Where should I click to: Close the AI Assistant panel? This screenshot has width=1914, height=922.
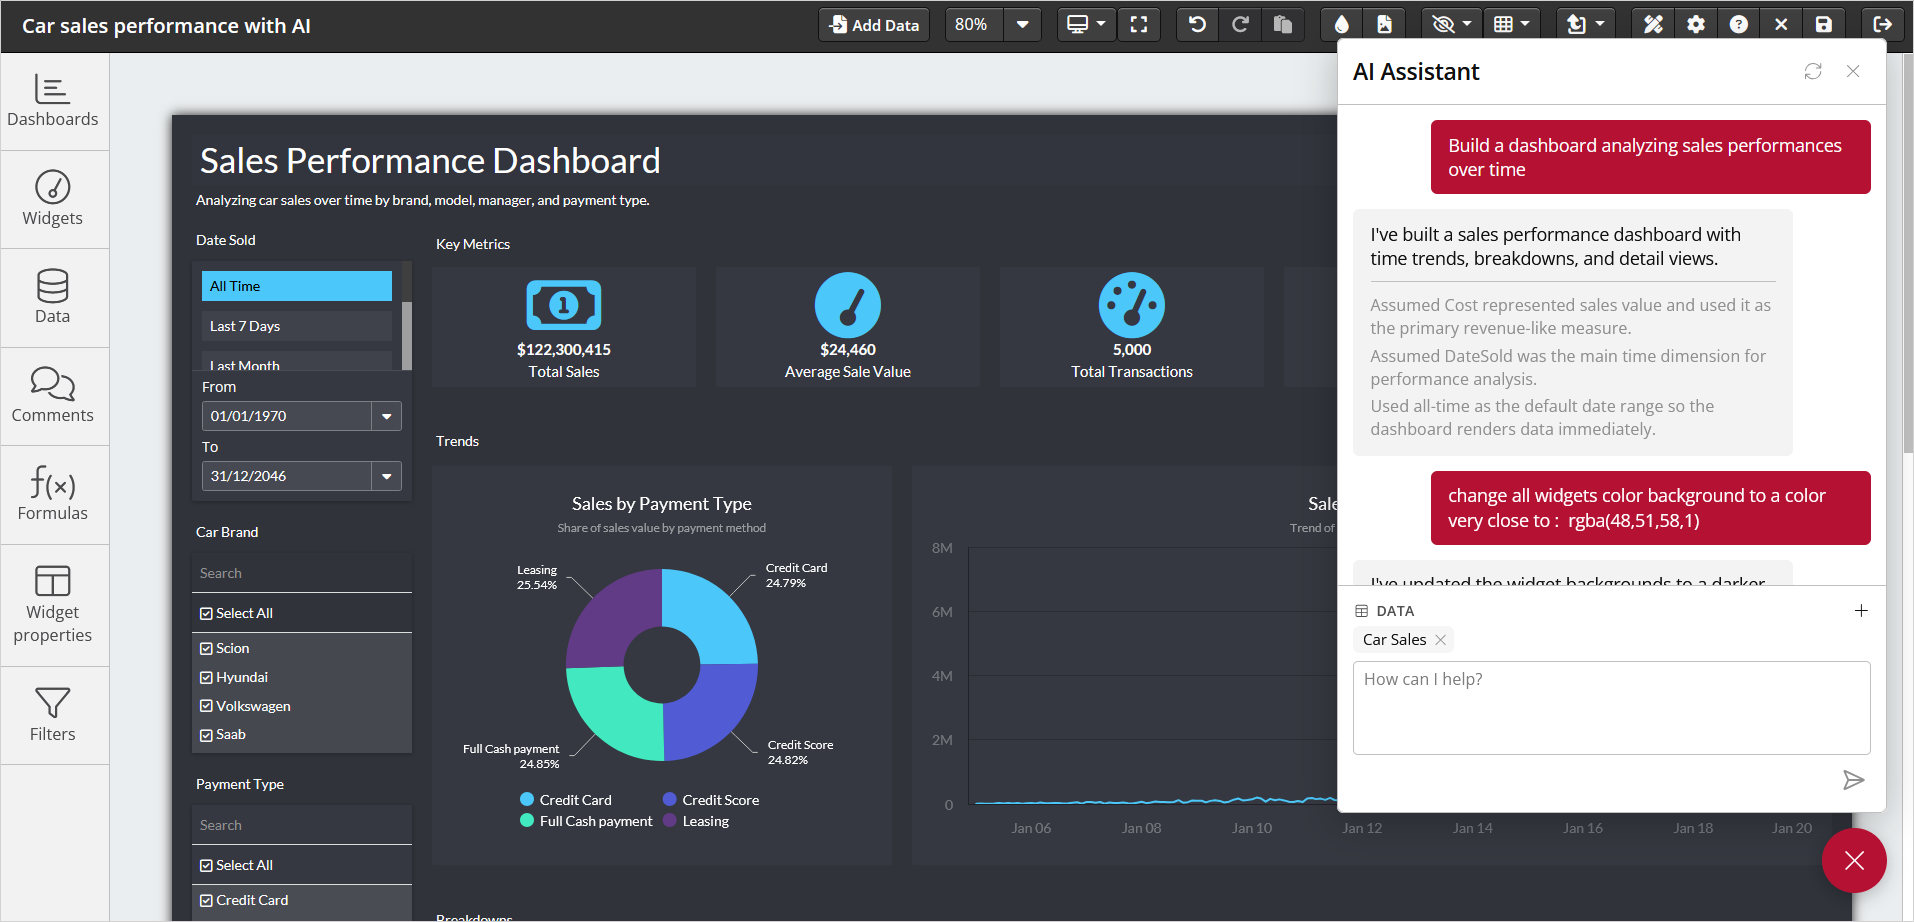pos(1853,71)
